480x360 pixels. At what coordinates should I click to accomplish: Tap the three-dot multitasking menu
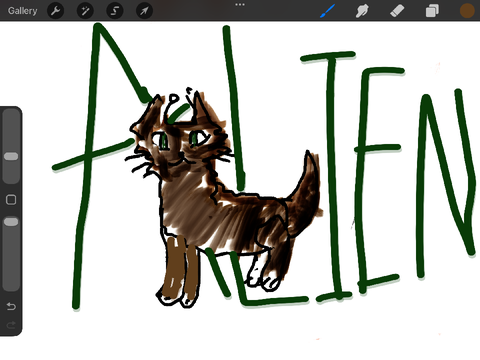(240, 5)
